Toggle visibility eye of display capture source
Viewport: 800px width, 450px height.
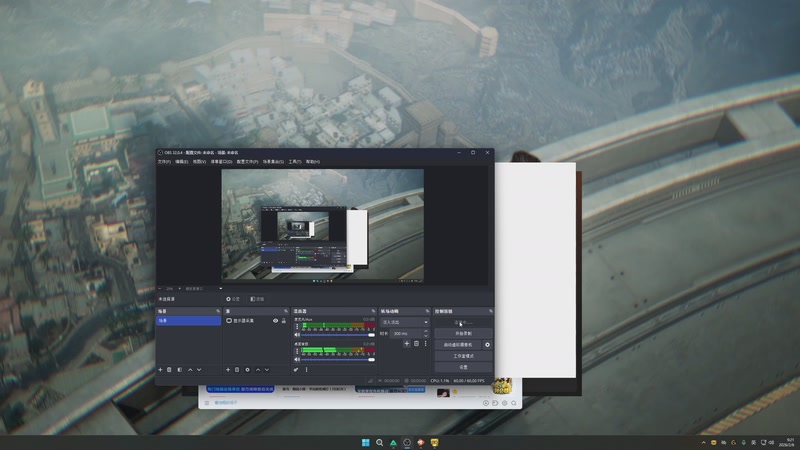click(x=276, y=321)
